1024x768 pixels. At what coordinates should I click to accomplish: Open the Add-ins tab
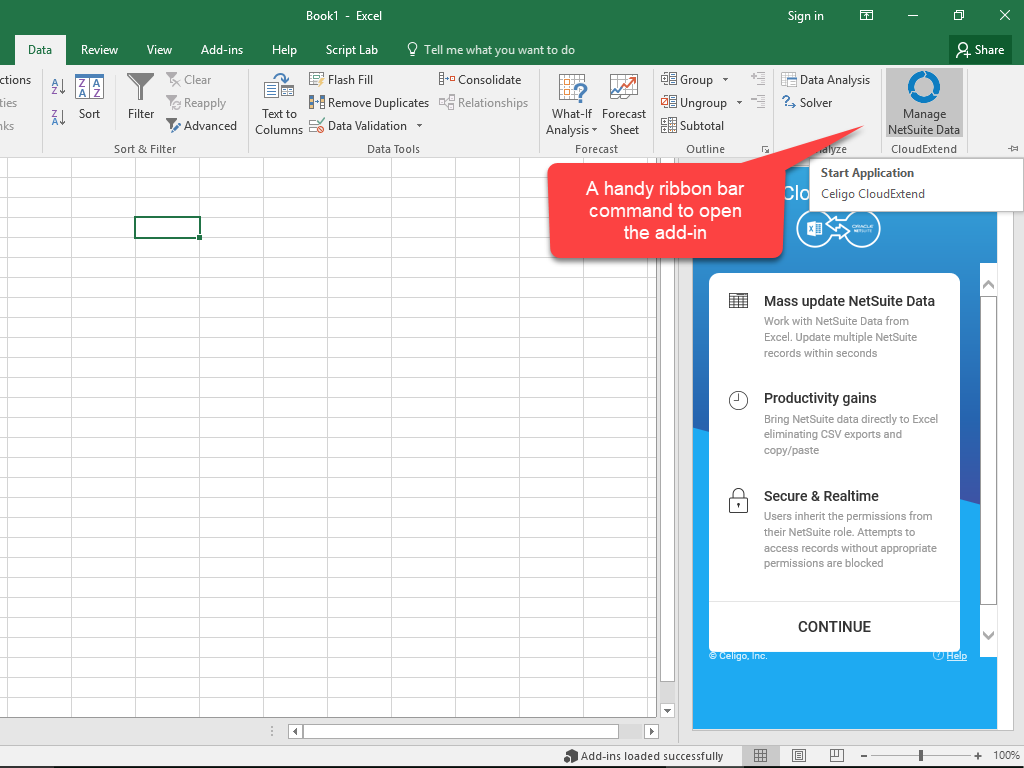coord(222,50)
